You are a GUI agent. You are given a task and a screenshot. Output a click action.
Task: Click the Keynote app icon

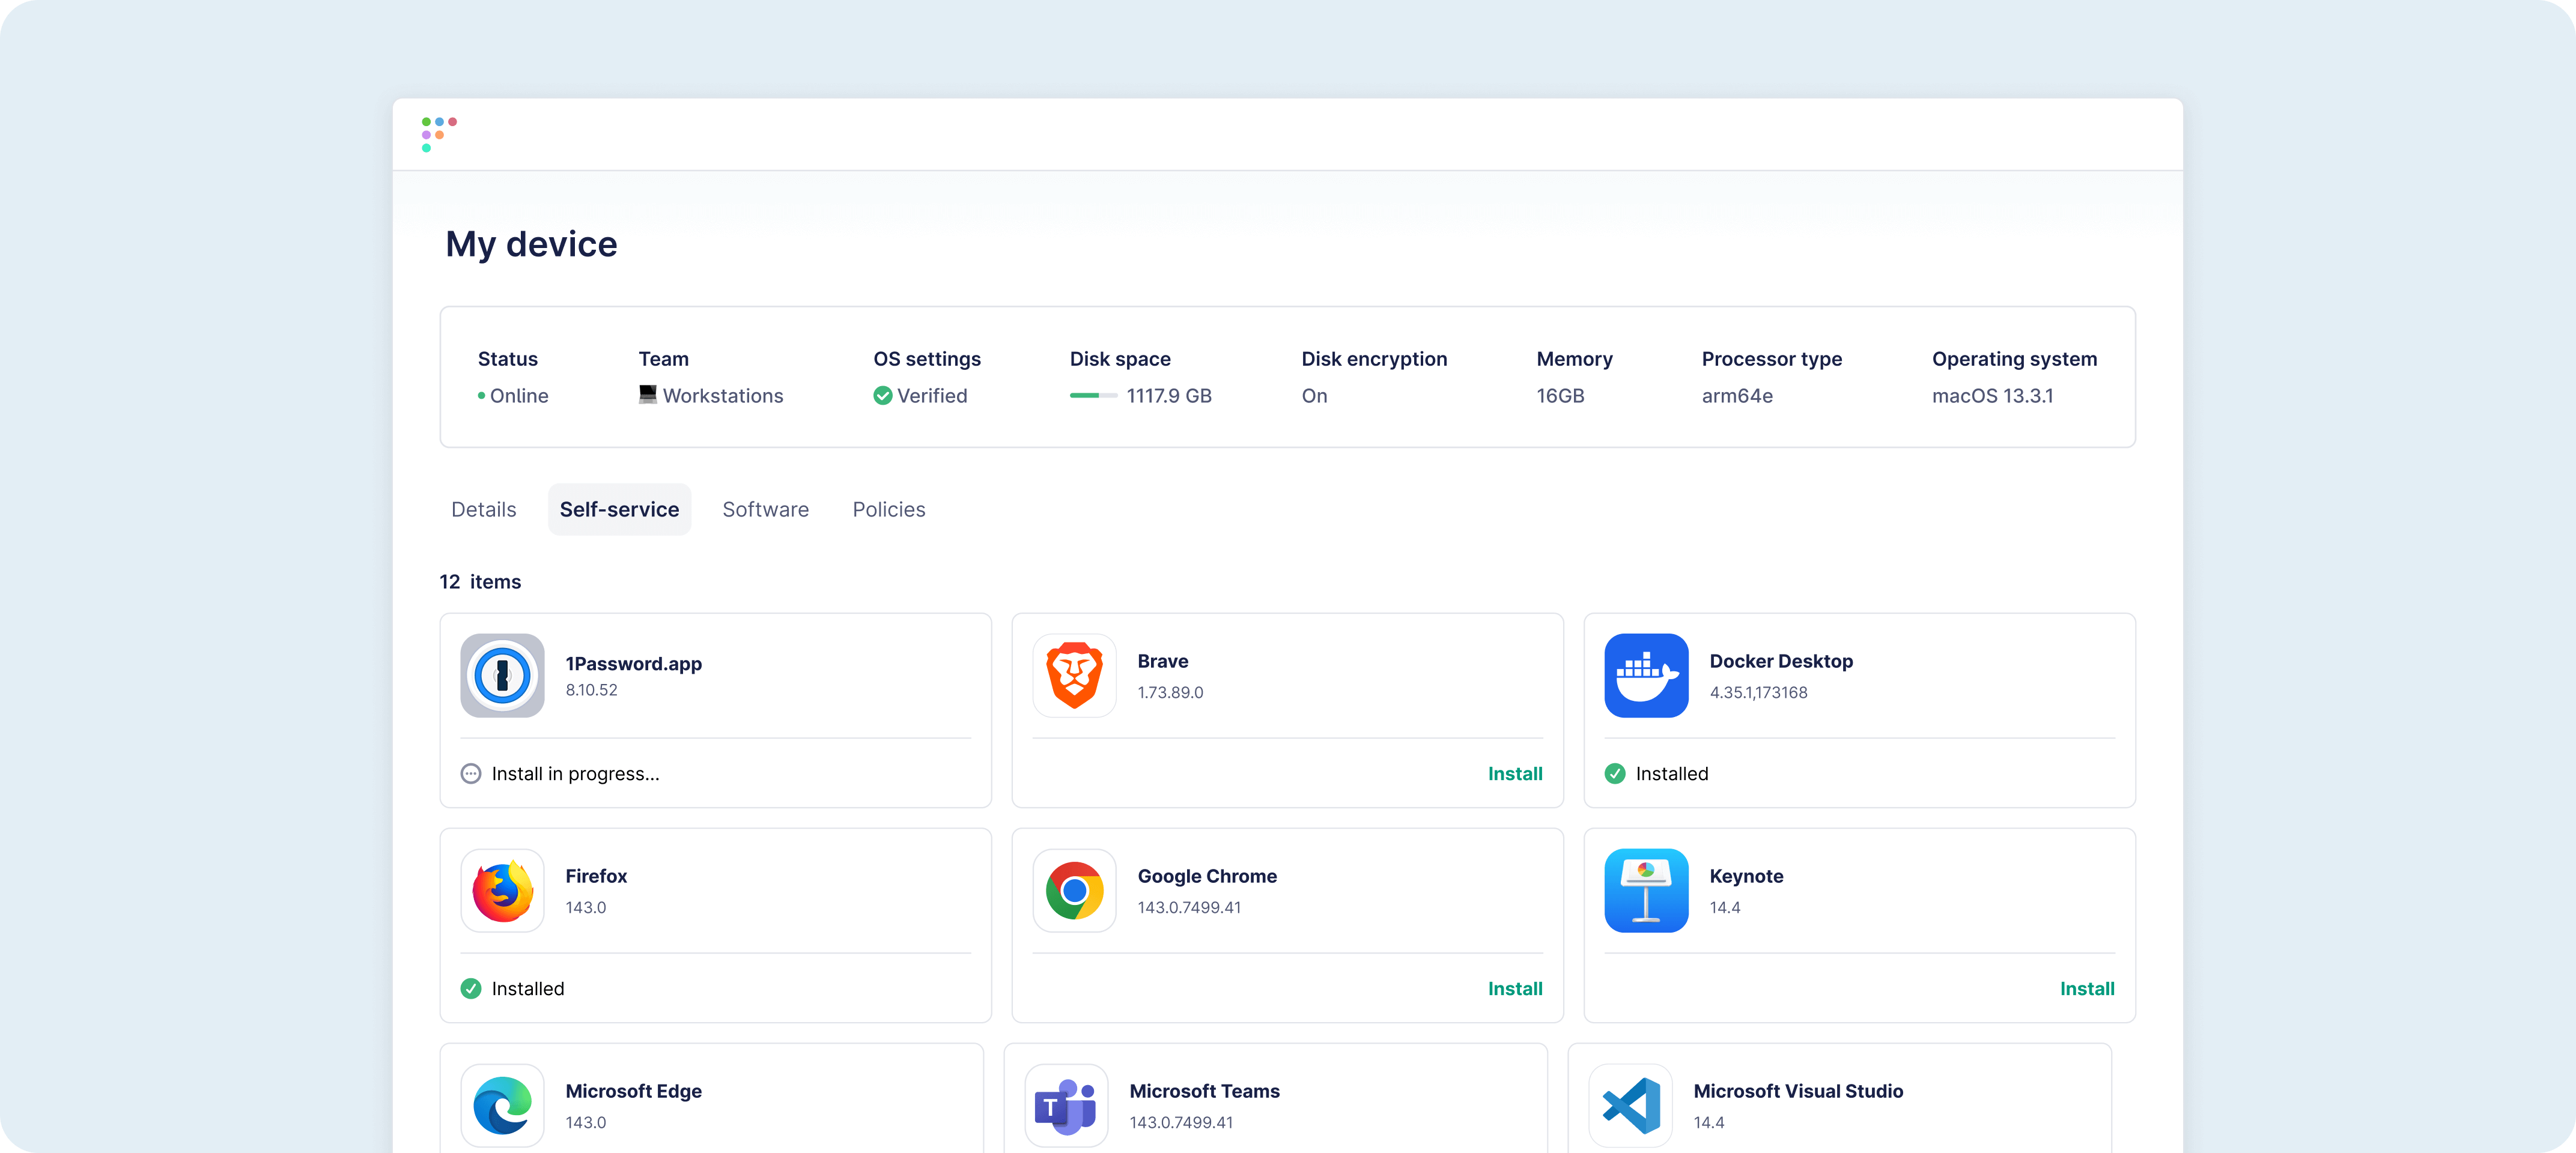(1645, 890)
